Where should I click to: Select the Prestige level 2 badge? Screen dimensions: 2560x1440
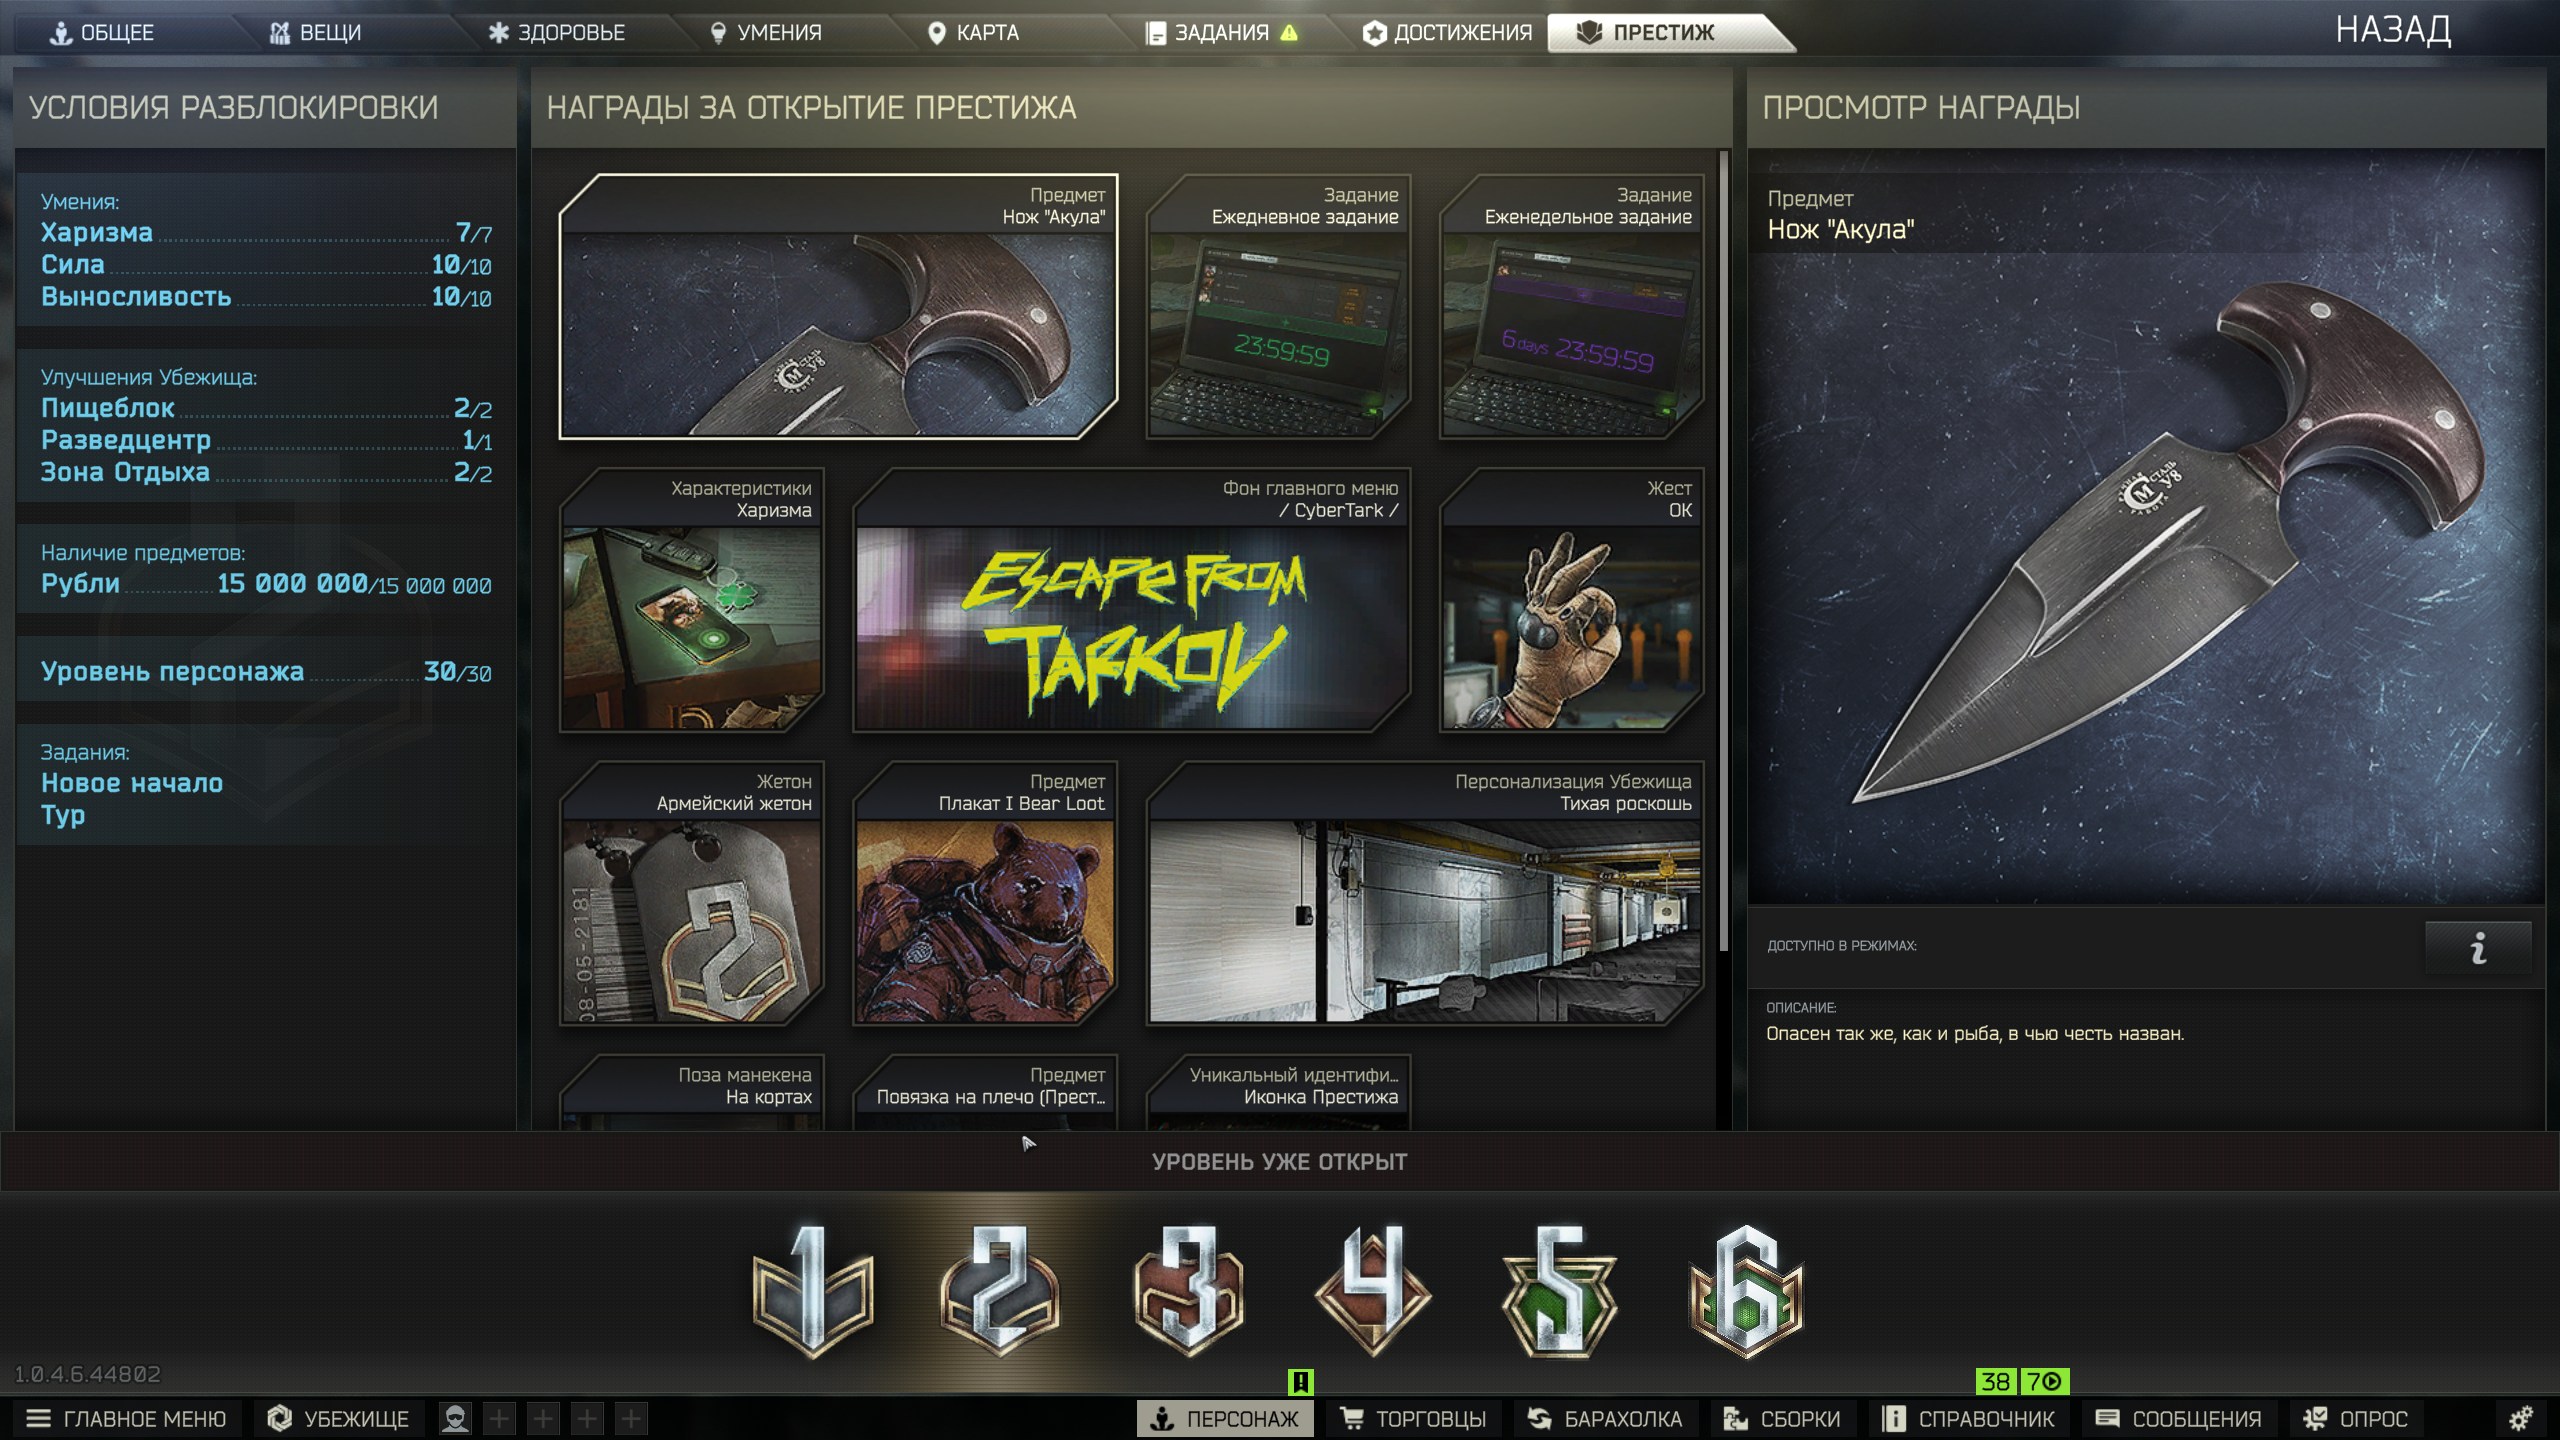pos(999,1291)
